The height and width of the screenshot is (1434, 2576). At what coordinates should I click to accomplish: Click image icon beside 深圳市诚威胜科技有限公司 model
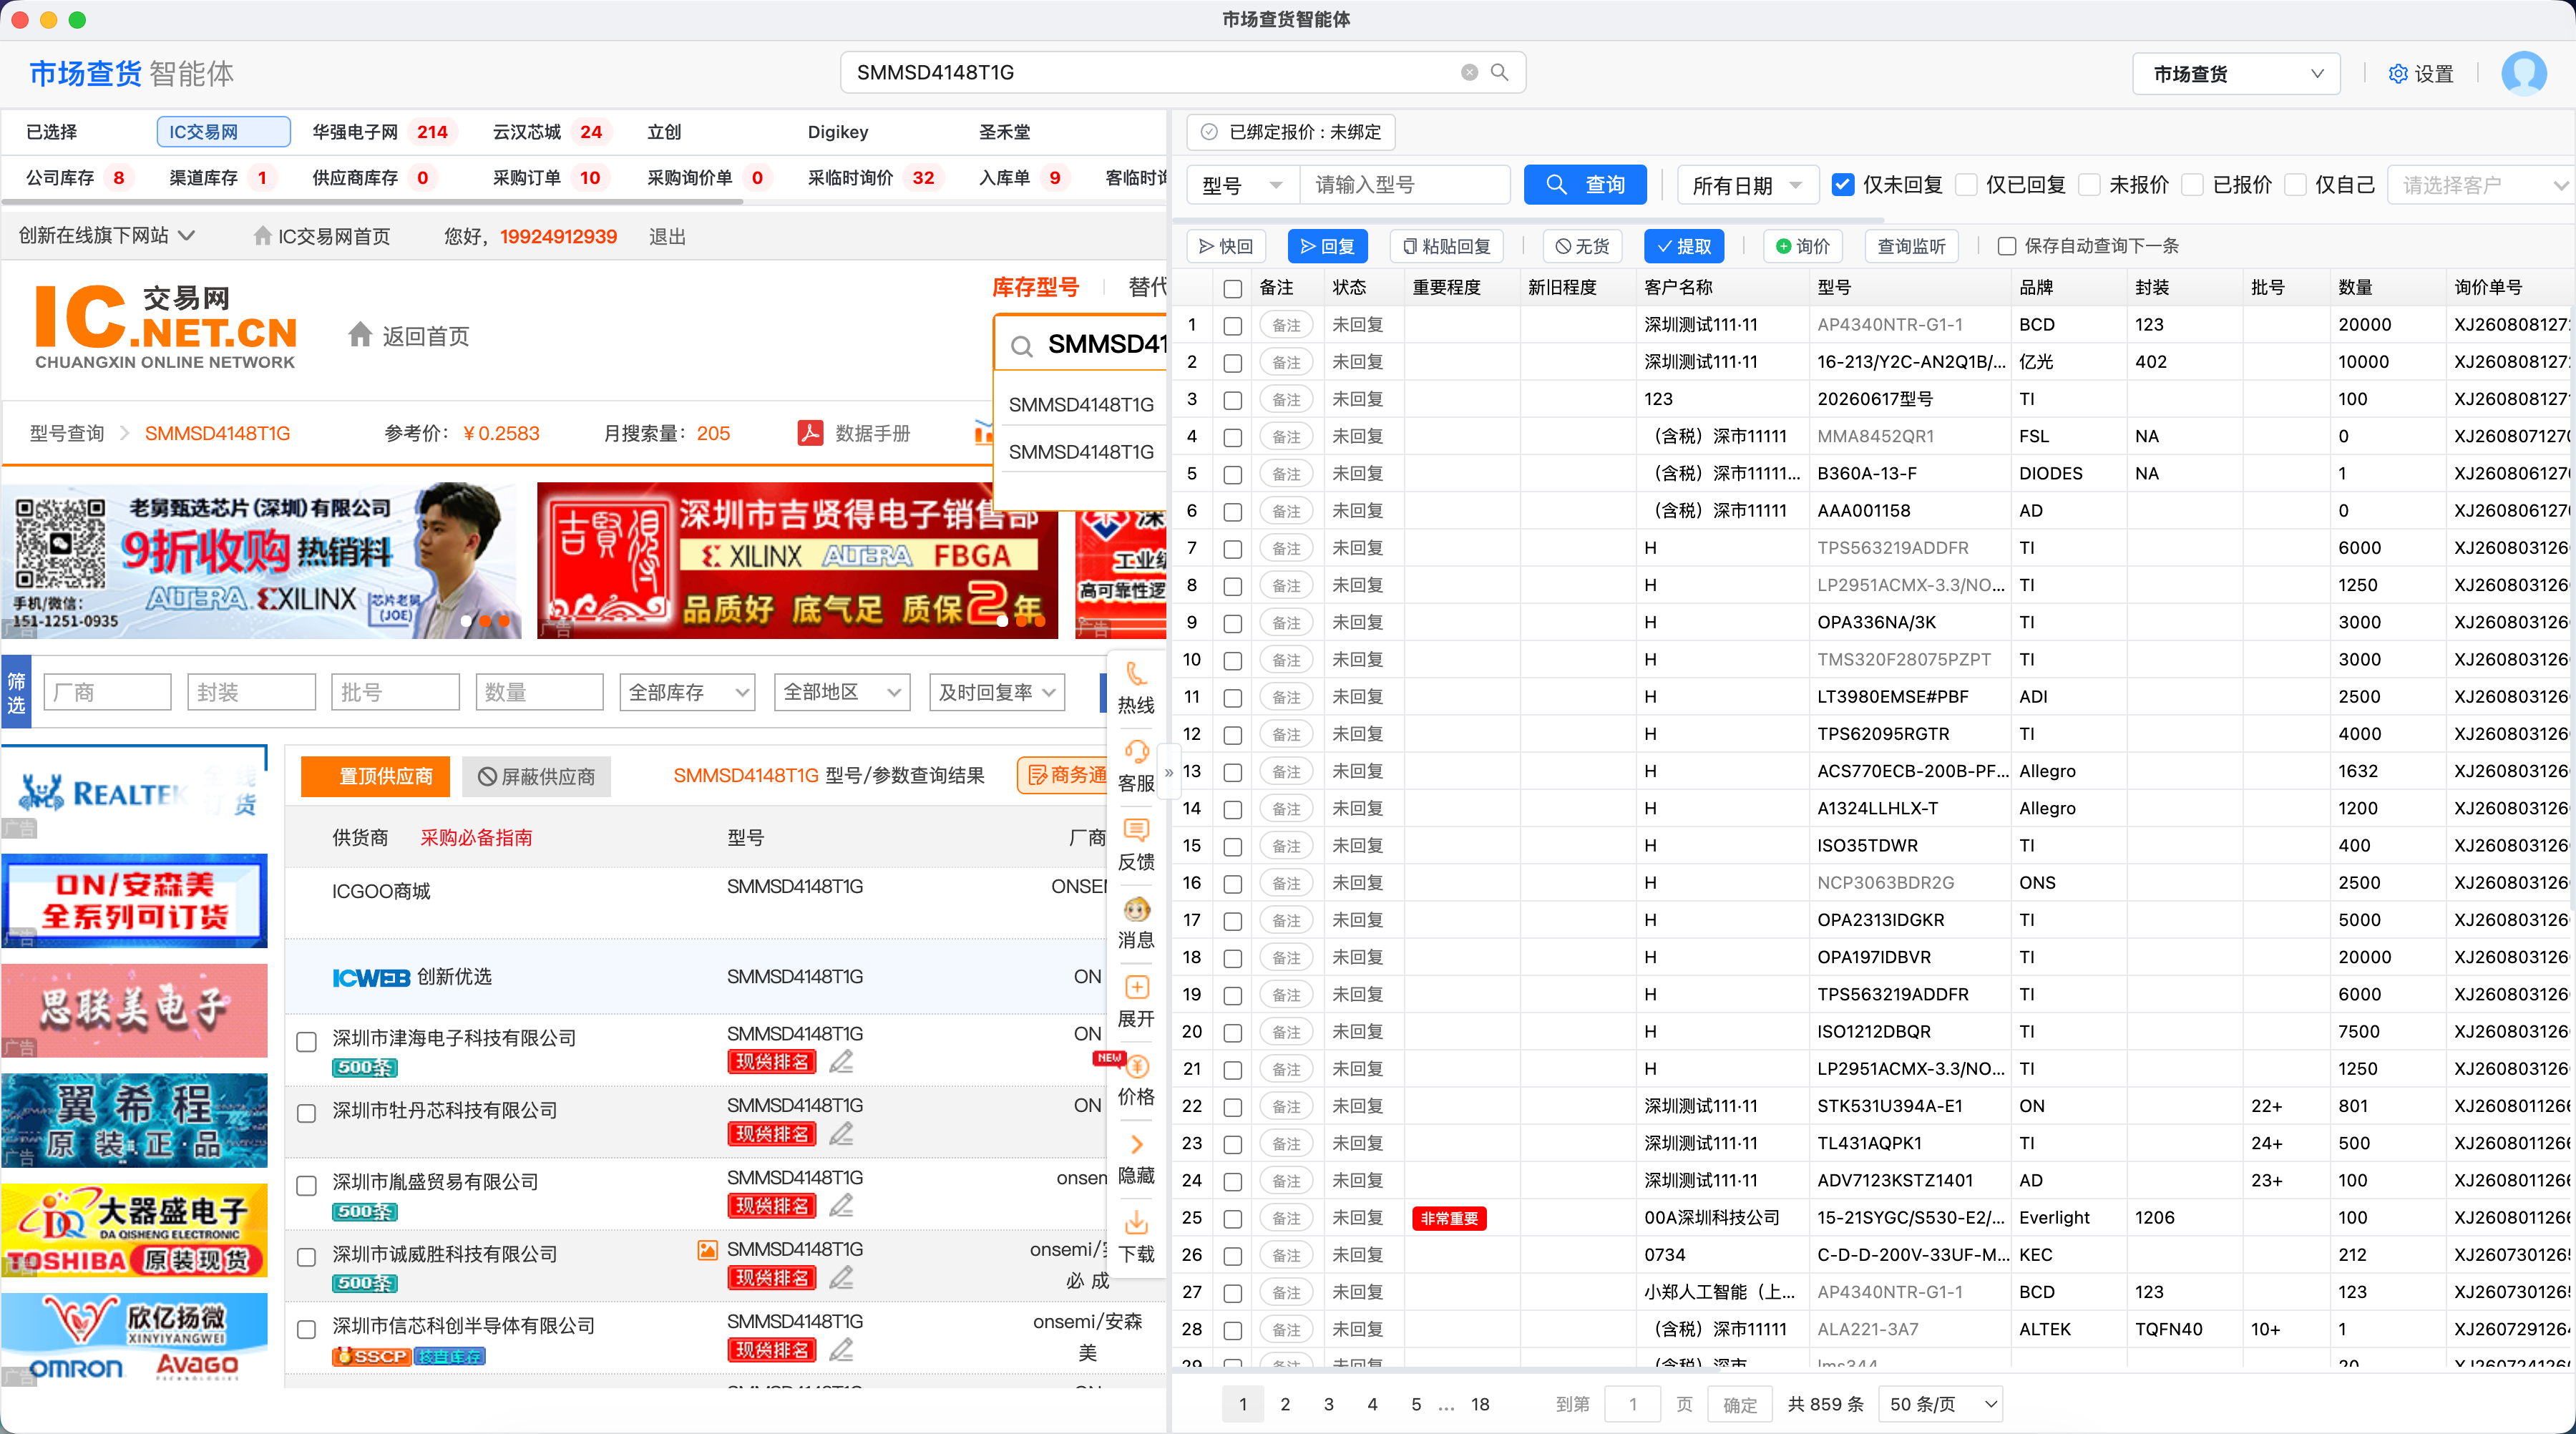point(707,1249)
